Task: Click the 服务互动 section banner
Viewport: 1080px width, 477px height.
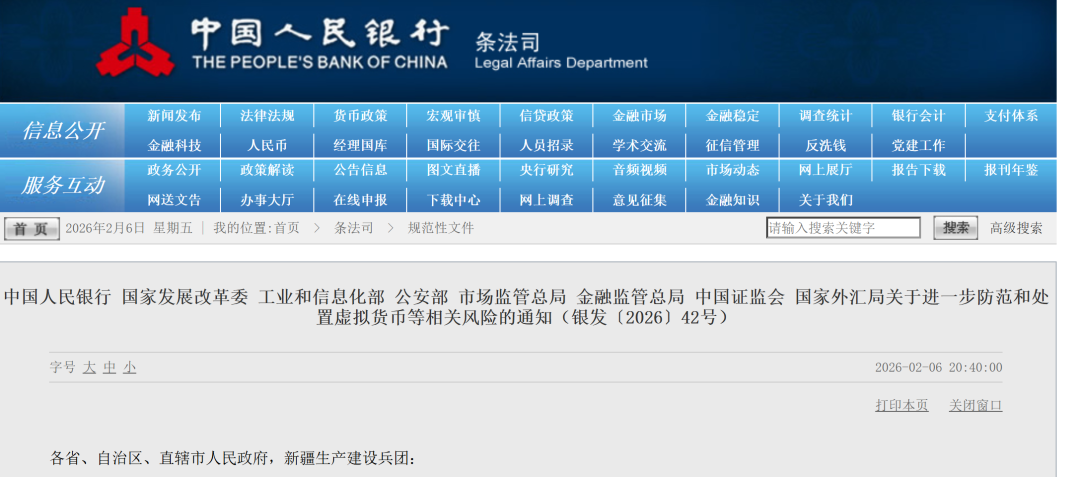Action: click(x=63, y=185)
